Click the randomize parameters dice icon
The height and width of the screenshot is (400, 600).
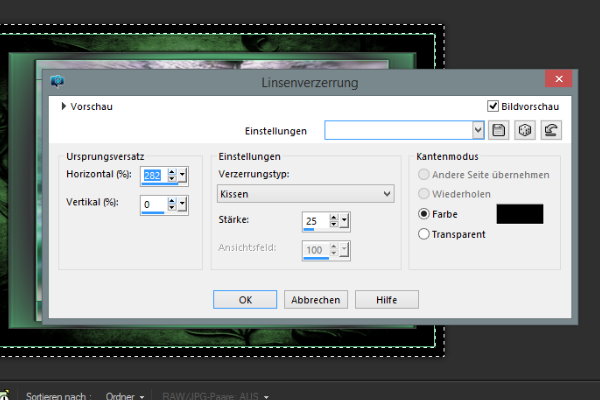click(x=525, y=130)
